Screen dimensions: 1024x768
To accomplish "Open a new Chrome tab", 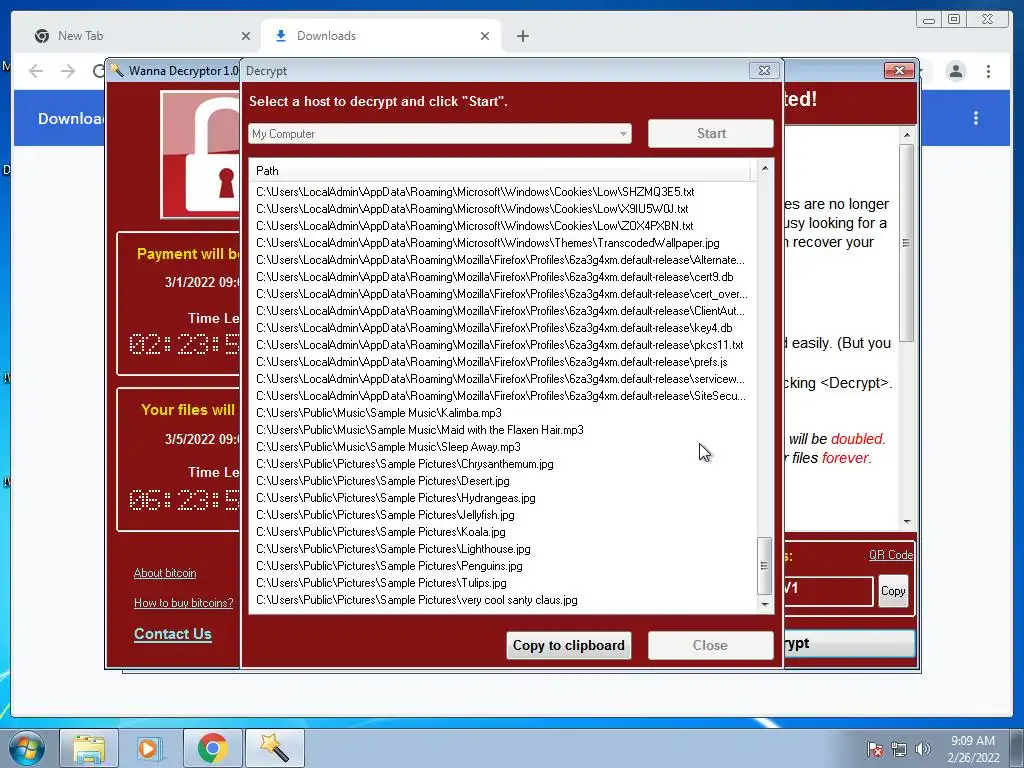I will [x=522, y=36].
